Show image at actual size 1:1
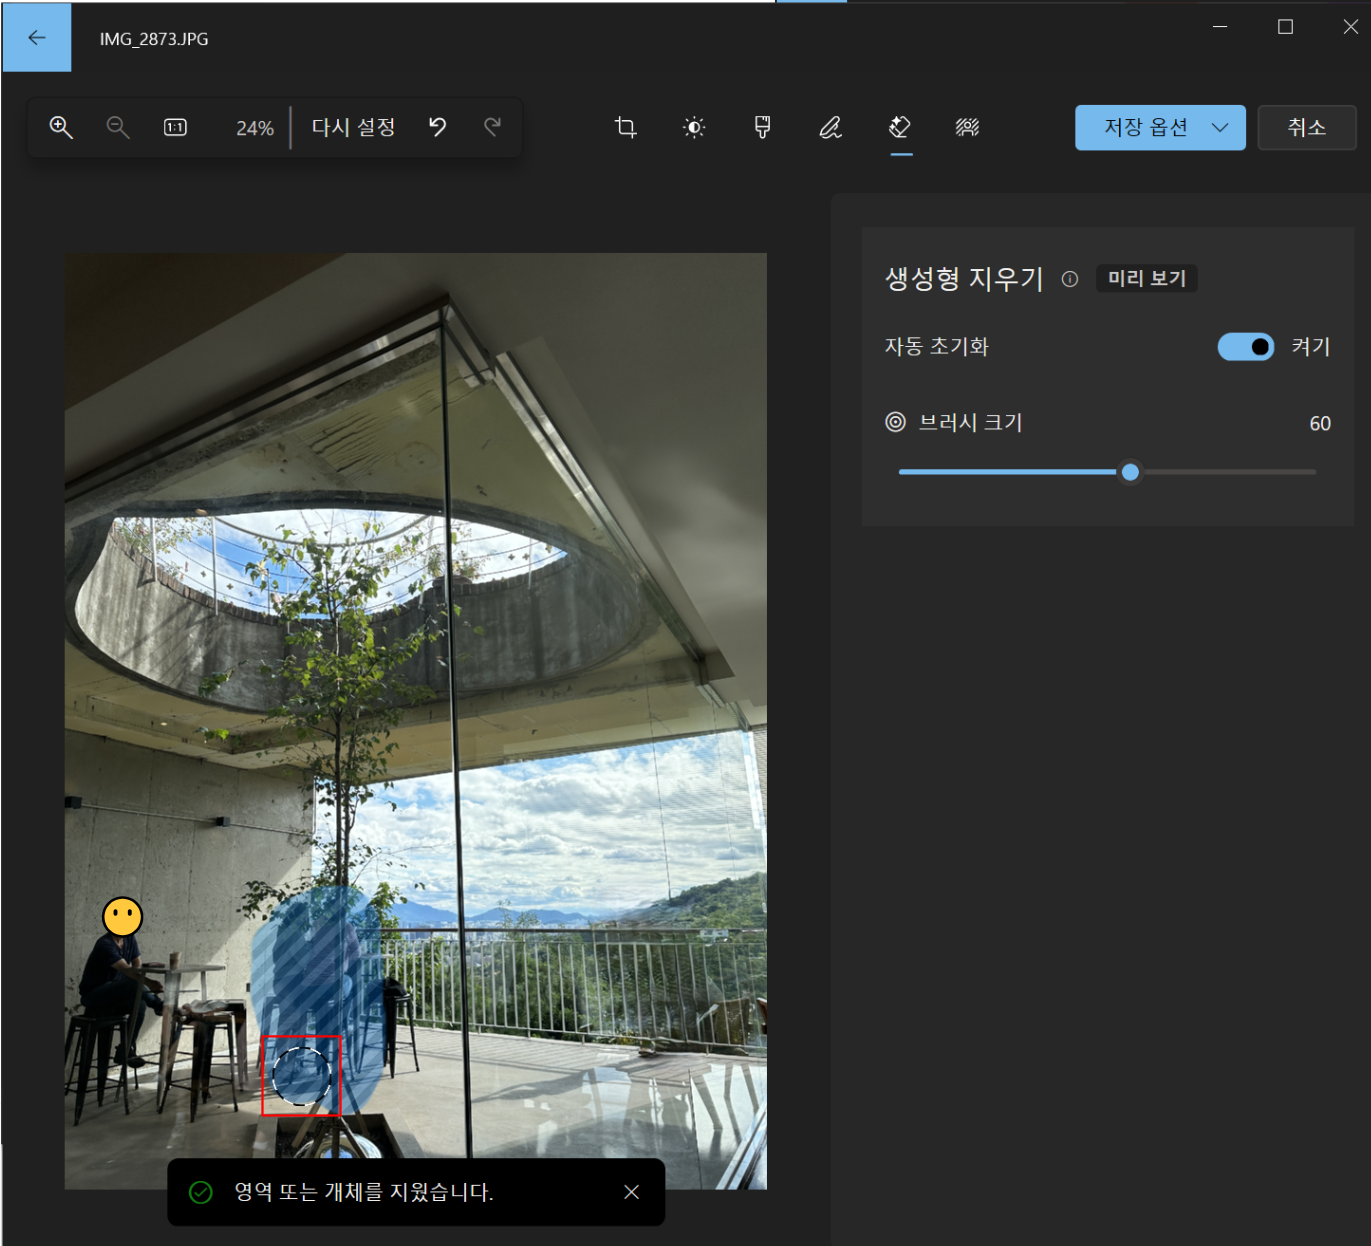Screen dimensions: 1371x1246 [175, 127]
